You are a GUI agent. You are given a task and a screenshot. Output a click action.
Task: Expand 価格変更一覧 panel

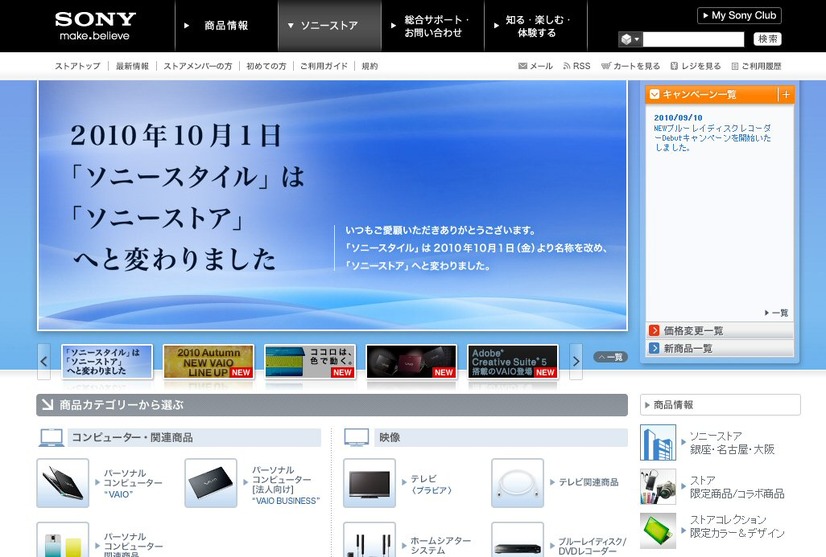(x=720, y=331)
